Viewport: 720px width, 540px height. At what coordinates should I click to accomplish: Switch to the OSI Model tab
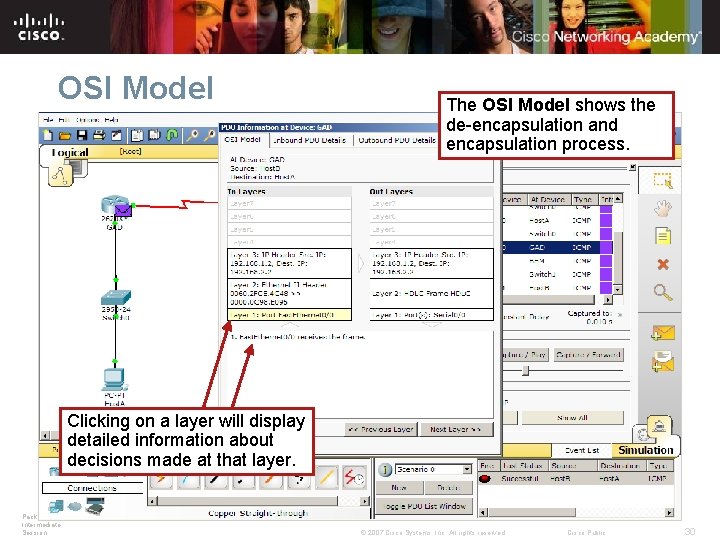coord(242,140)
